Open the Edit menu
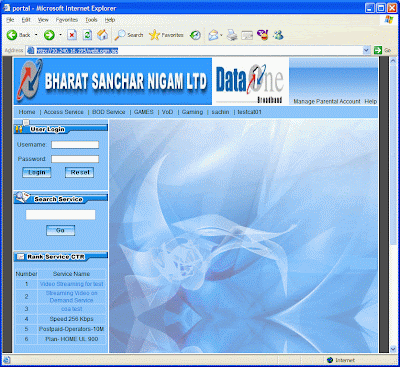Screen dimensions: 400x367 point(26,20)
